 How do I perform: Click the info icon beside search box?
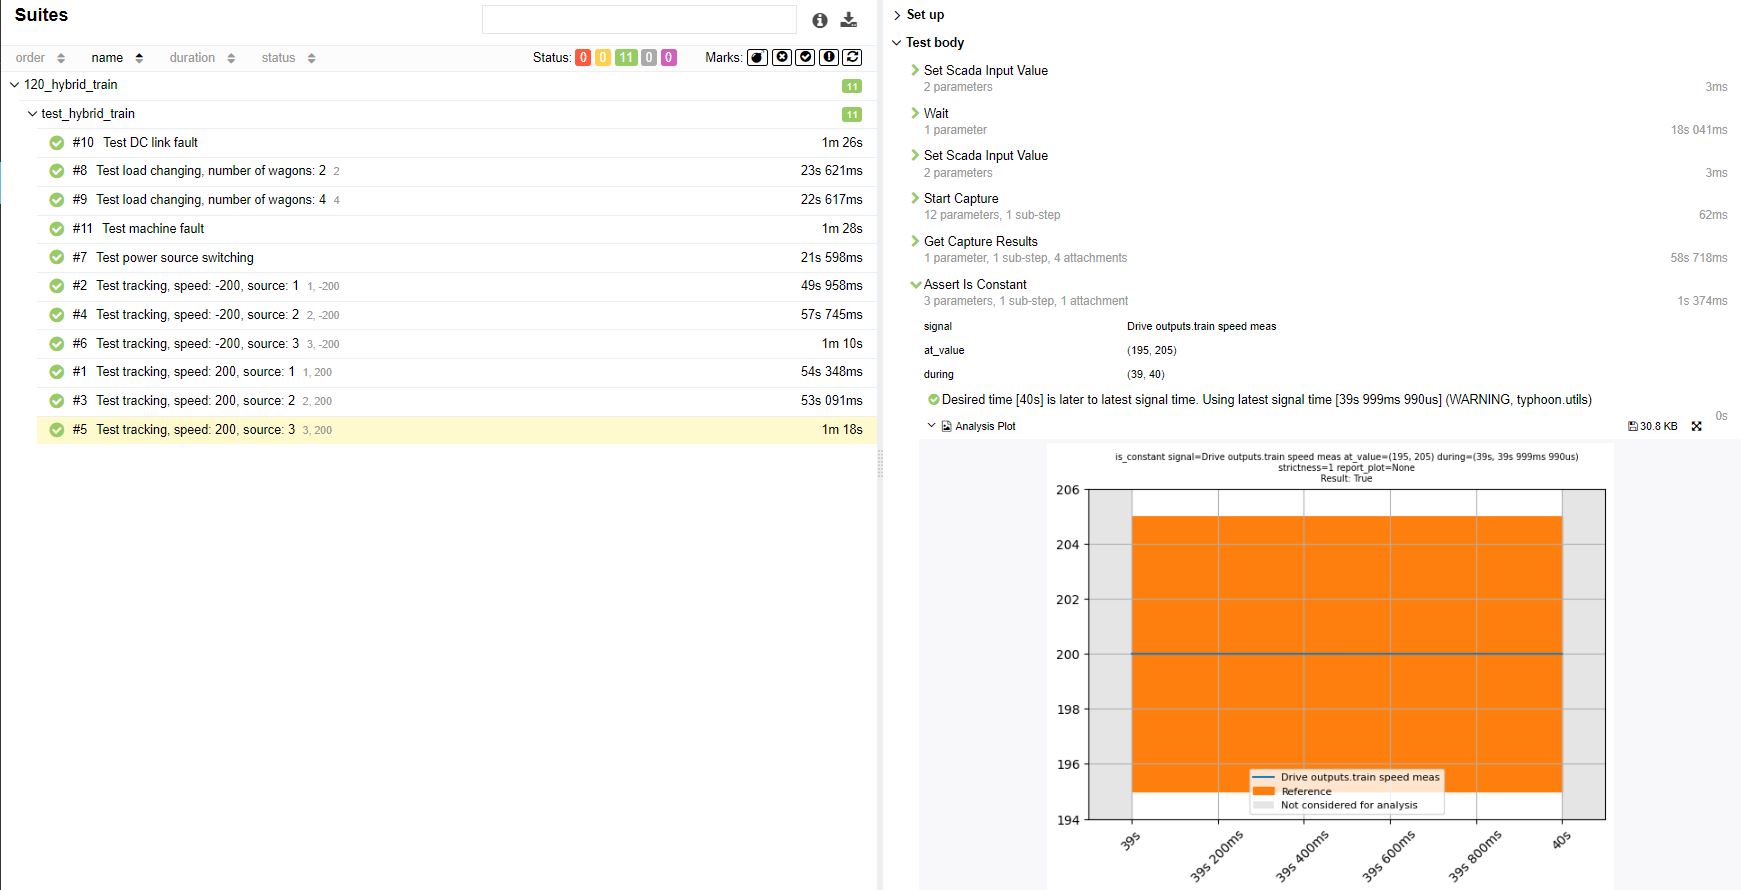[820, 20]
